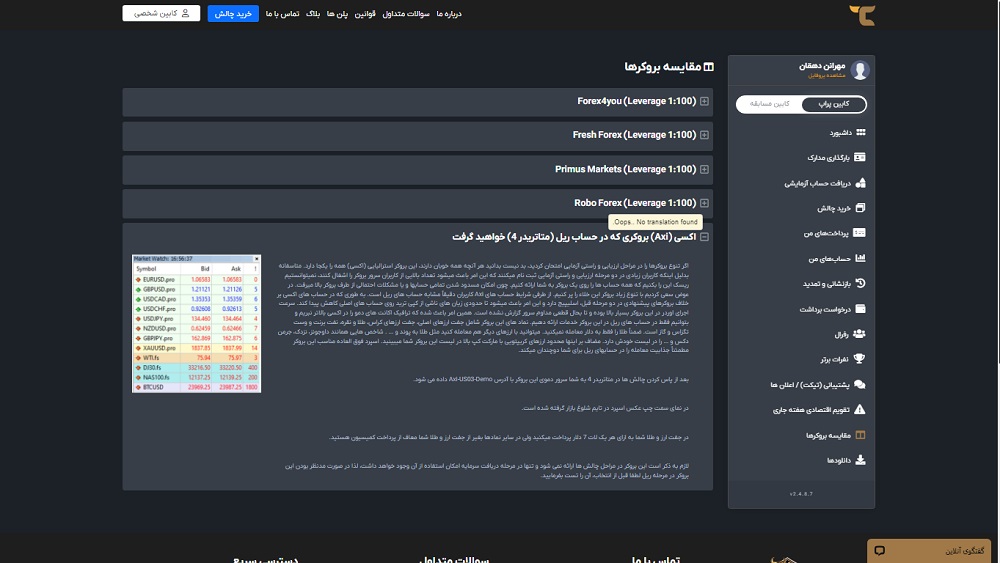
Task: Open the بلاگ menu item
Action: (313, 14)
